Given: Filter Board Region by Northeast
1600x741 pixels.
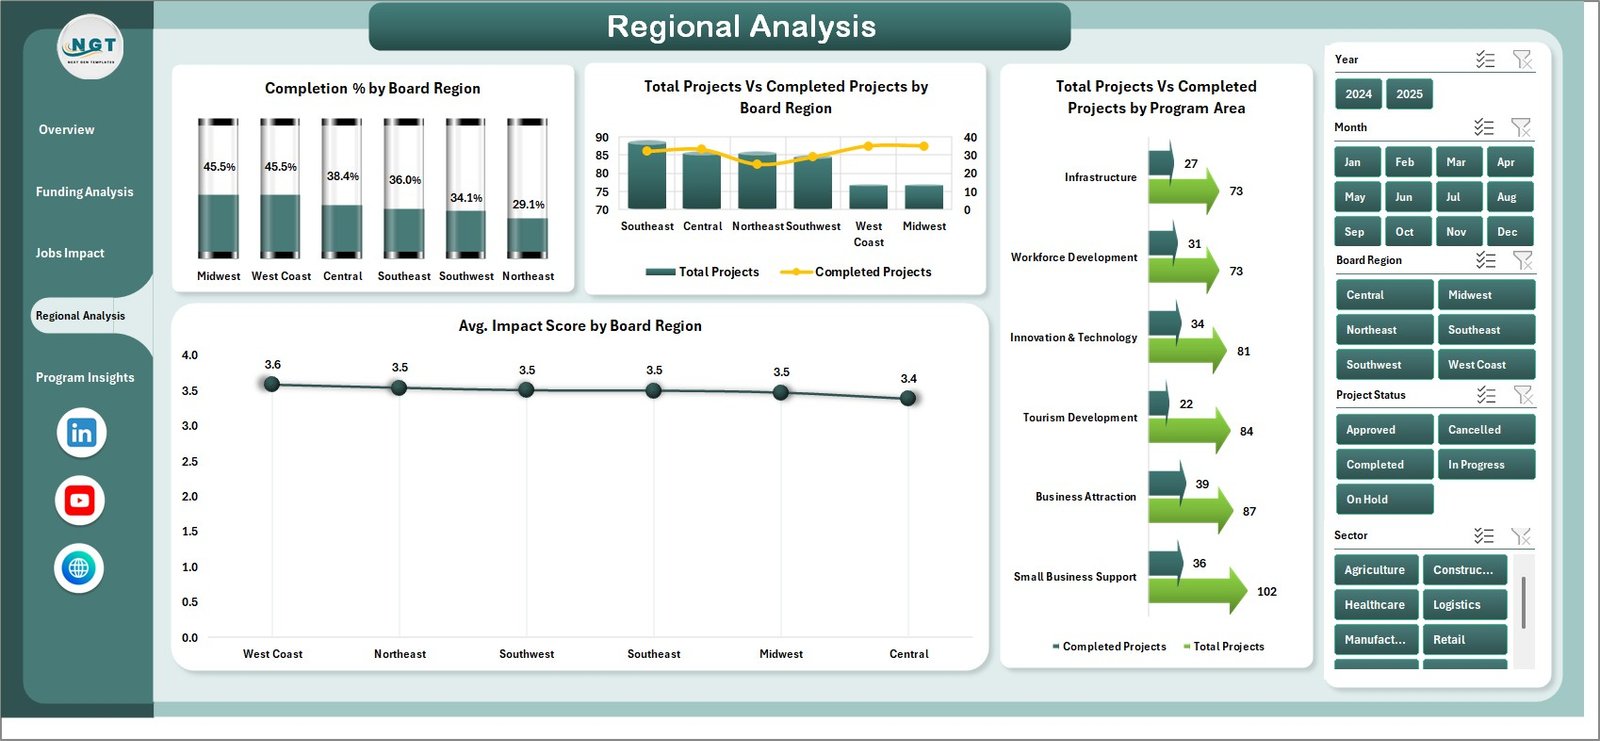Looking at the screenshot, I should coord(1385,330).
